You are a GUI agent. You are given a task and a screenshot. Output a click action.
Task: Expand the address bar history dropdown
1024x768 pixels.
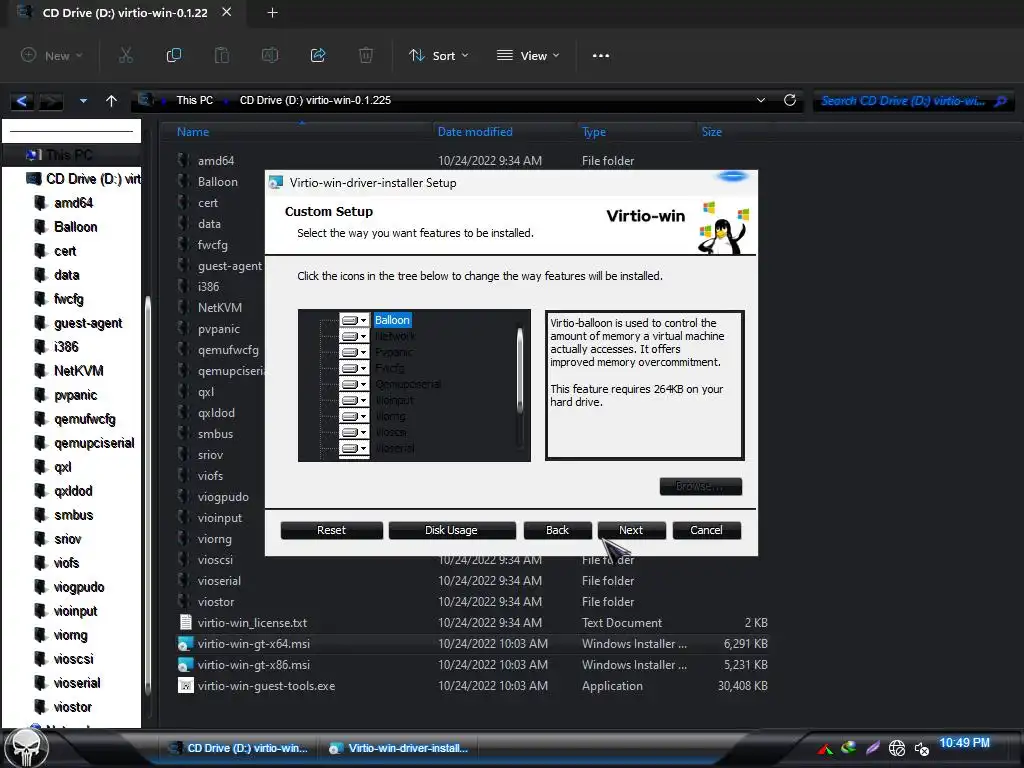(761, 100)
